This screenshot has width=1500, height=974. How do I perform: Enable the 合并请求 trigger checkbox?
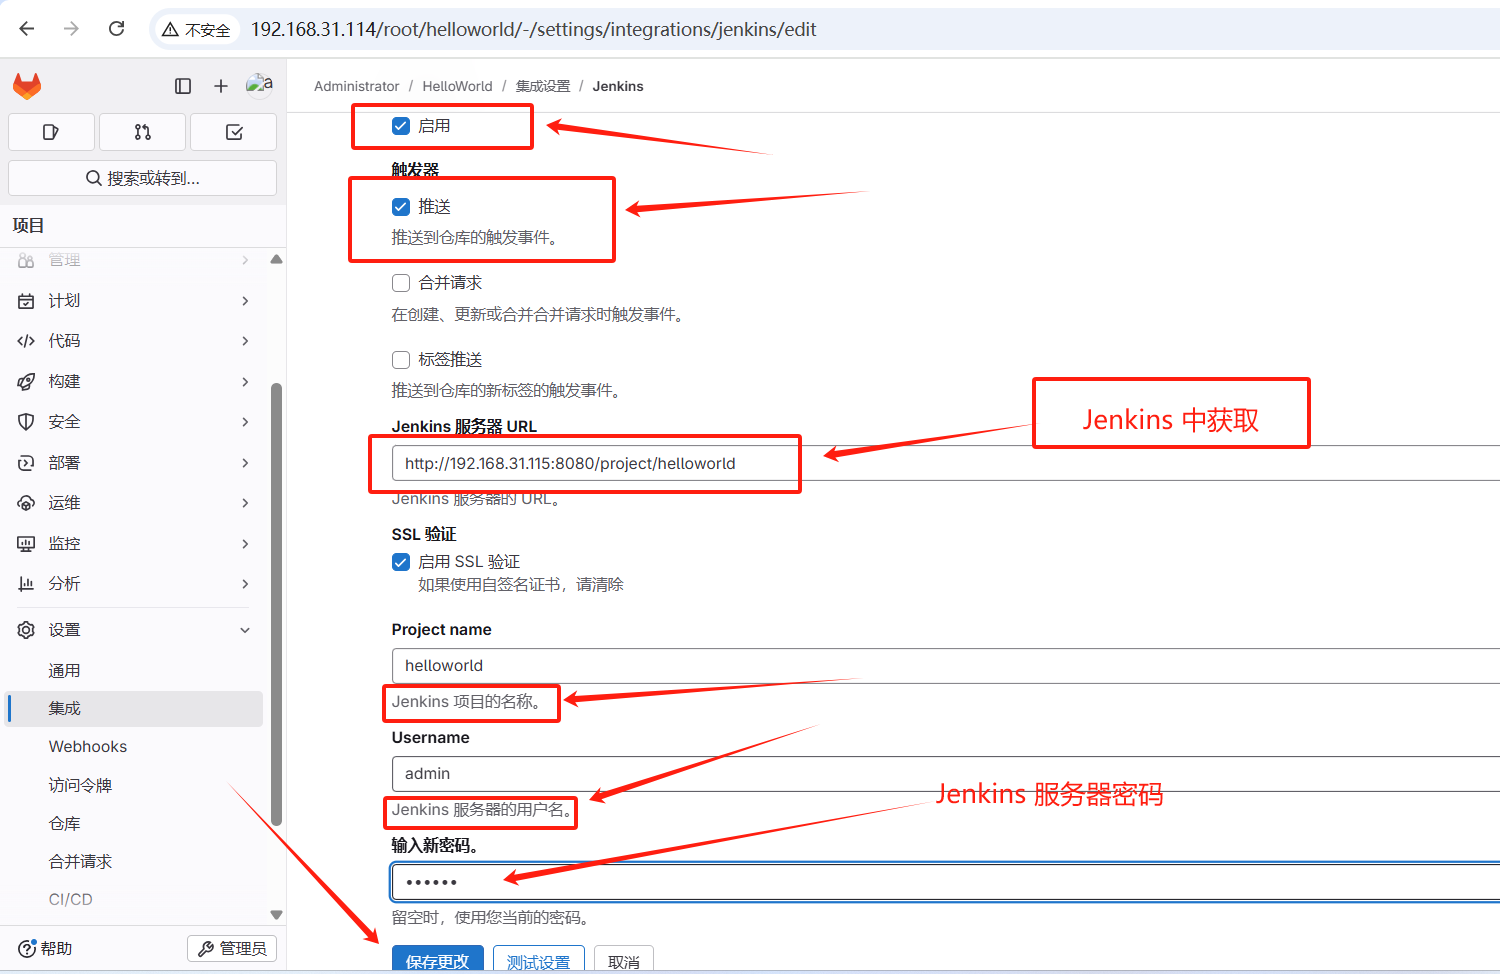pos(401,283)
